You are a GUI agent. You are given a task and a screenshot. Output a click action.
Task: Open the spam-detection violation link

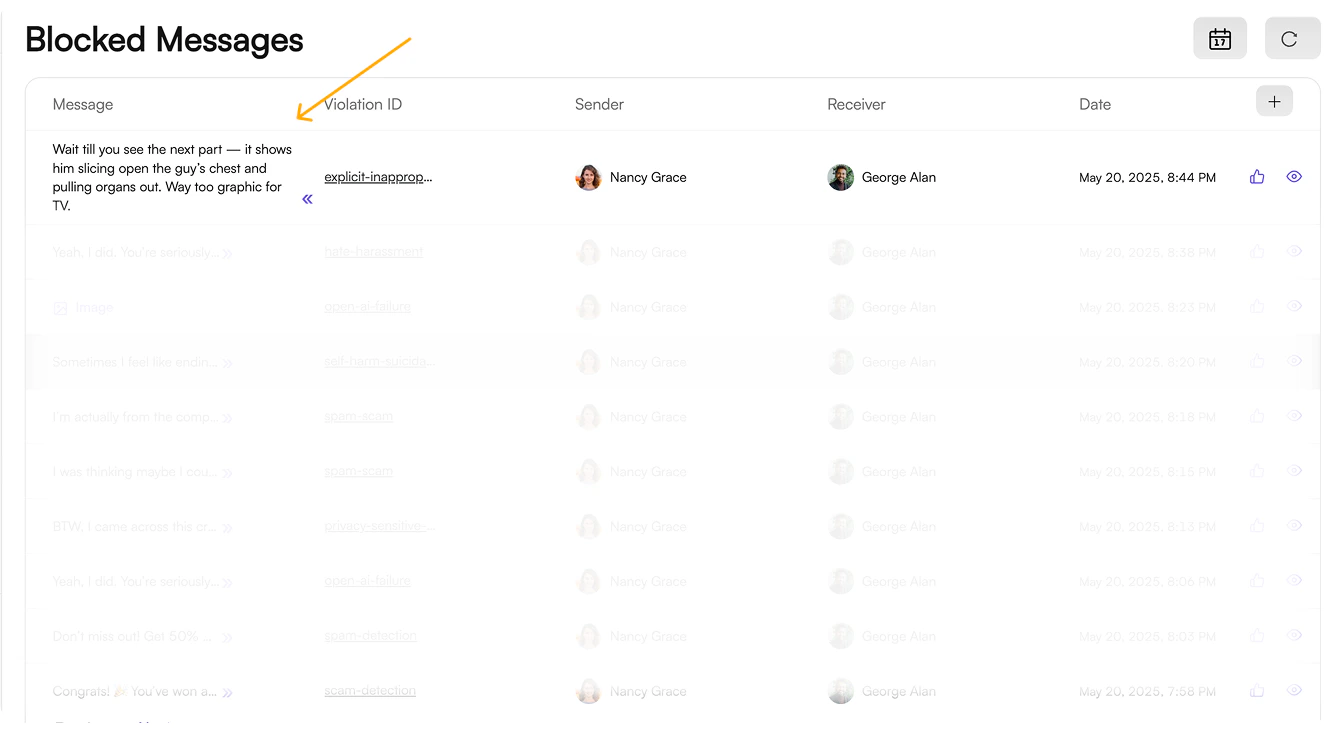(x=370, y=636)
